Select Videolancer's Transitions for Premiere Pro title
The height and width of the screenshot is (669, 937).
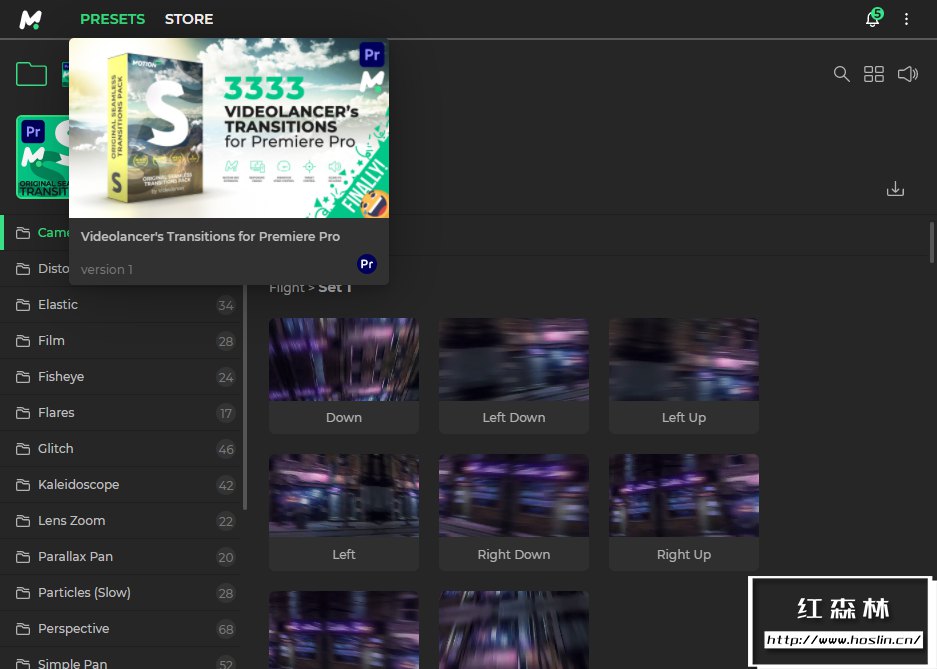click(210, 237)
